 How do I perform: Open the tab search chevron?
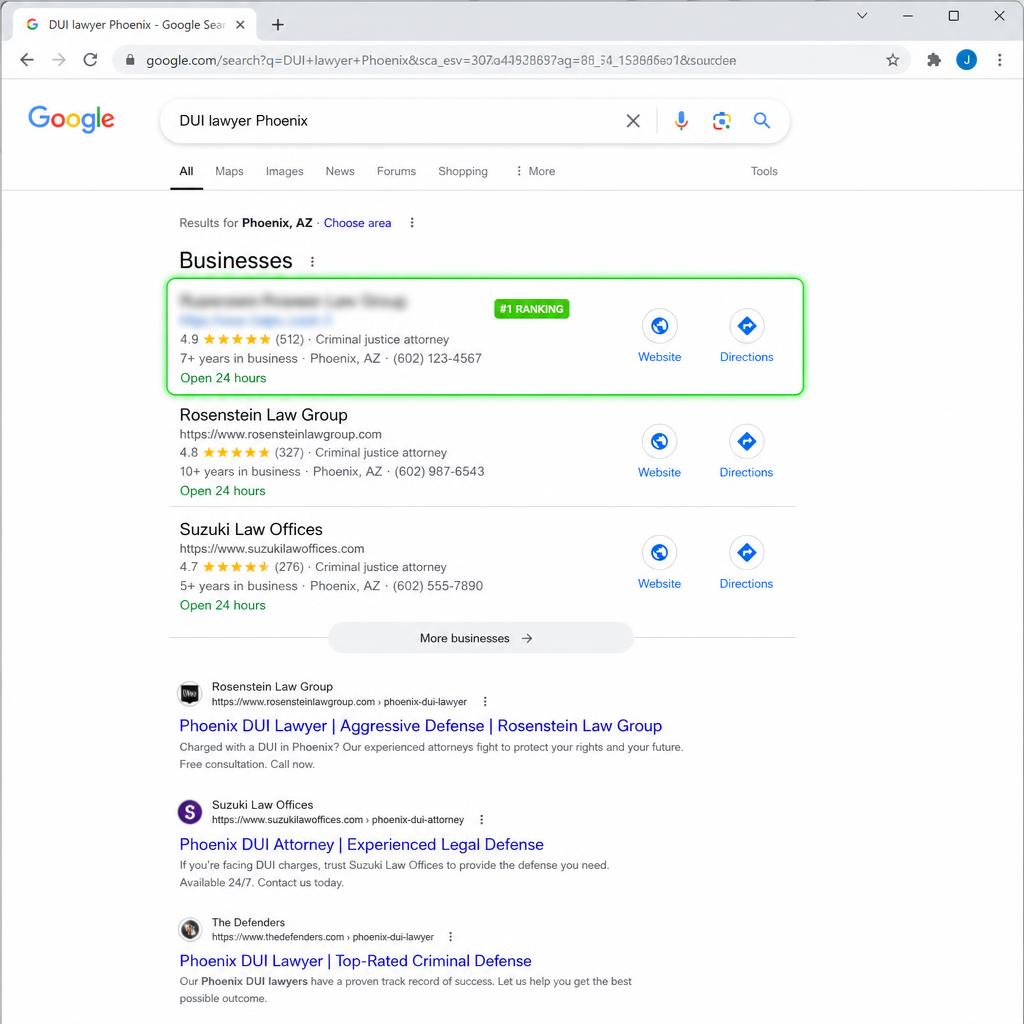[x=861, y=16]
